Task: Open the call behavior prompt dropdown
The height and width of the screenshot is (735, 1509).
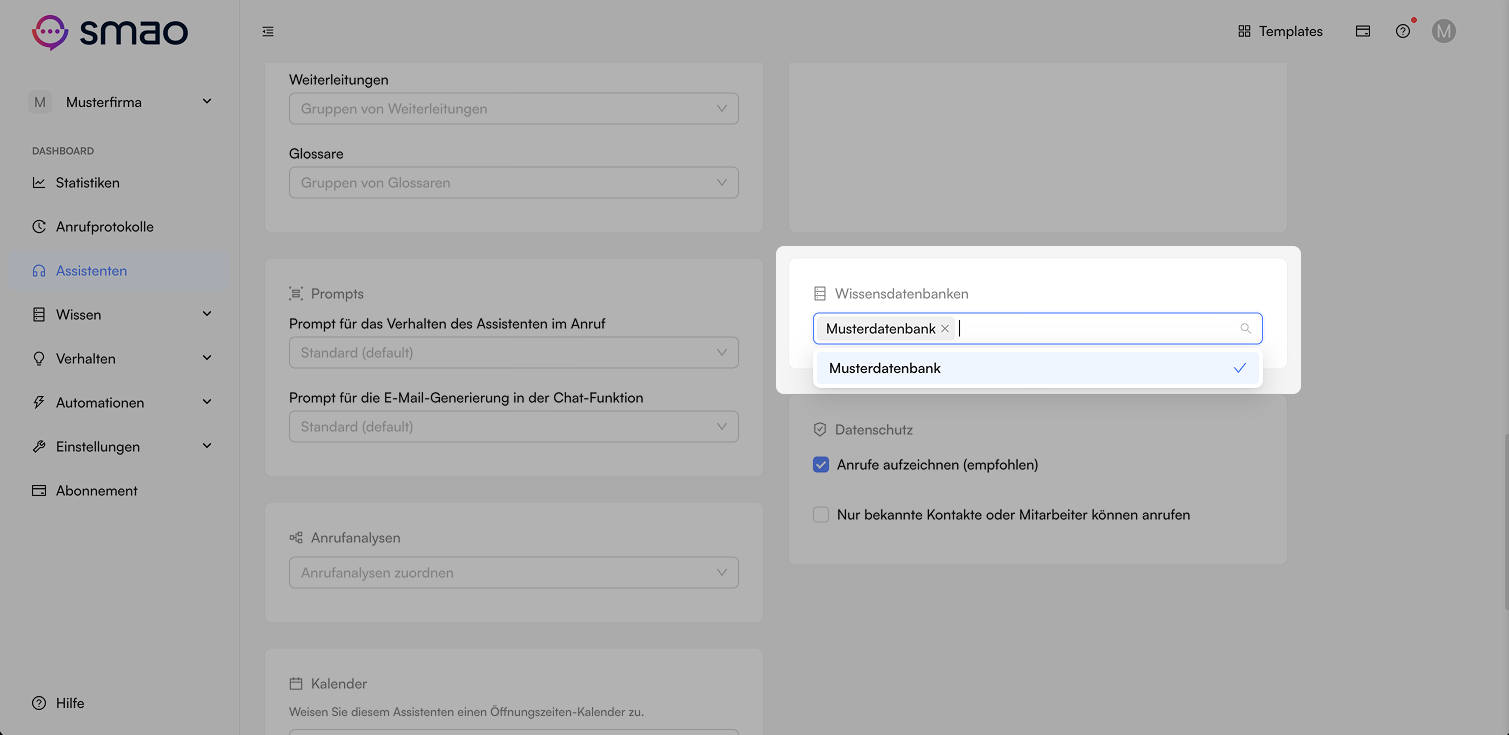Action: pyautogui.click(x=514, y=353)
